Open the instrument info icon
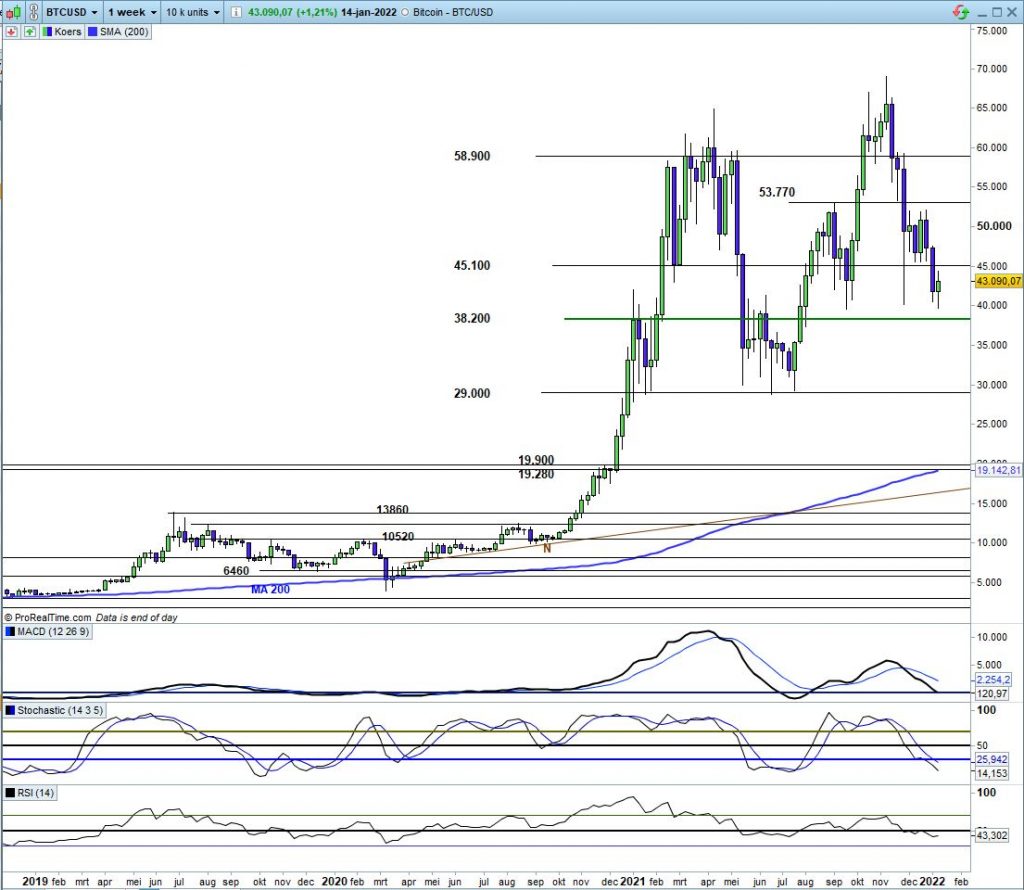The width and height of the screenshot is (1024, 890). coord(234,12)
